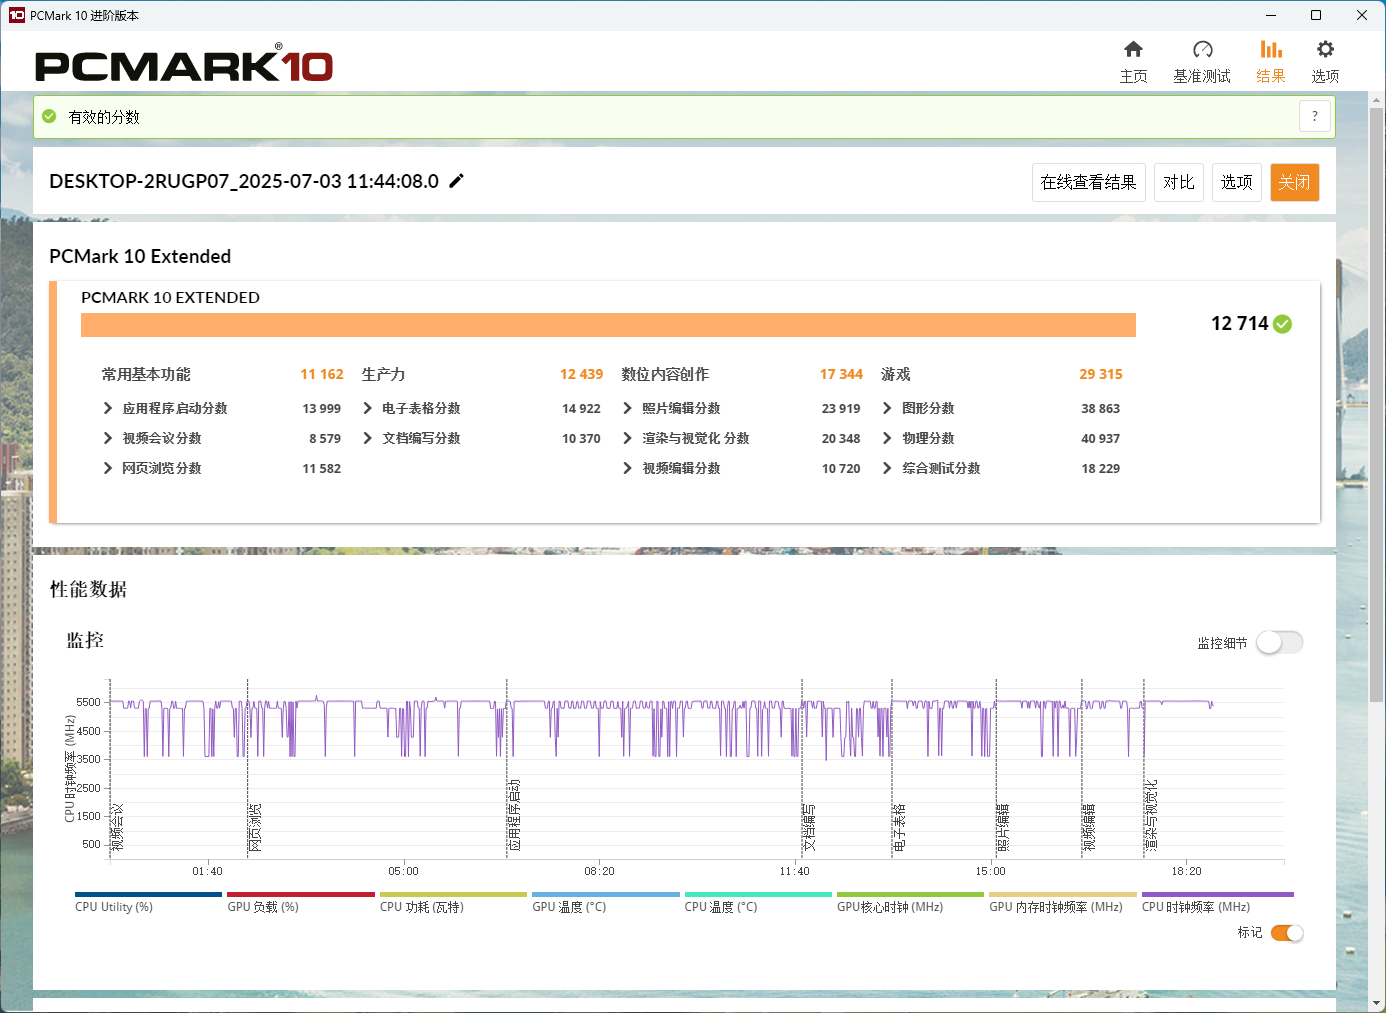This screenshot has width=1386, height=1013.
Task: Click the PCMARK10 logo
Action: click(184, 65)
